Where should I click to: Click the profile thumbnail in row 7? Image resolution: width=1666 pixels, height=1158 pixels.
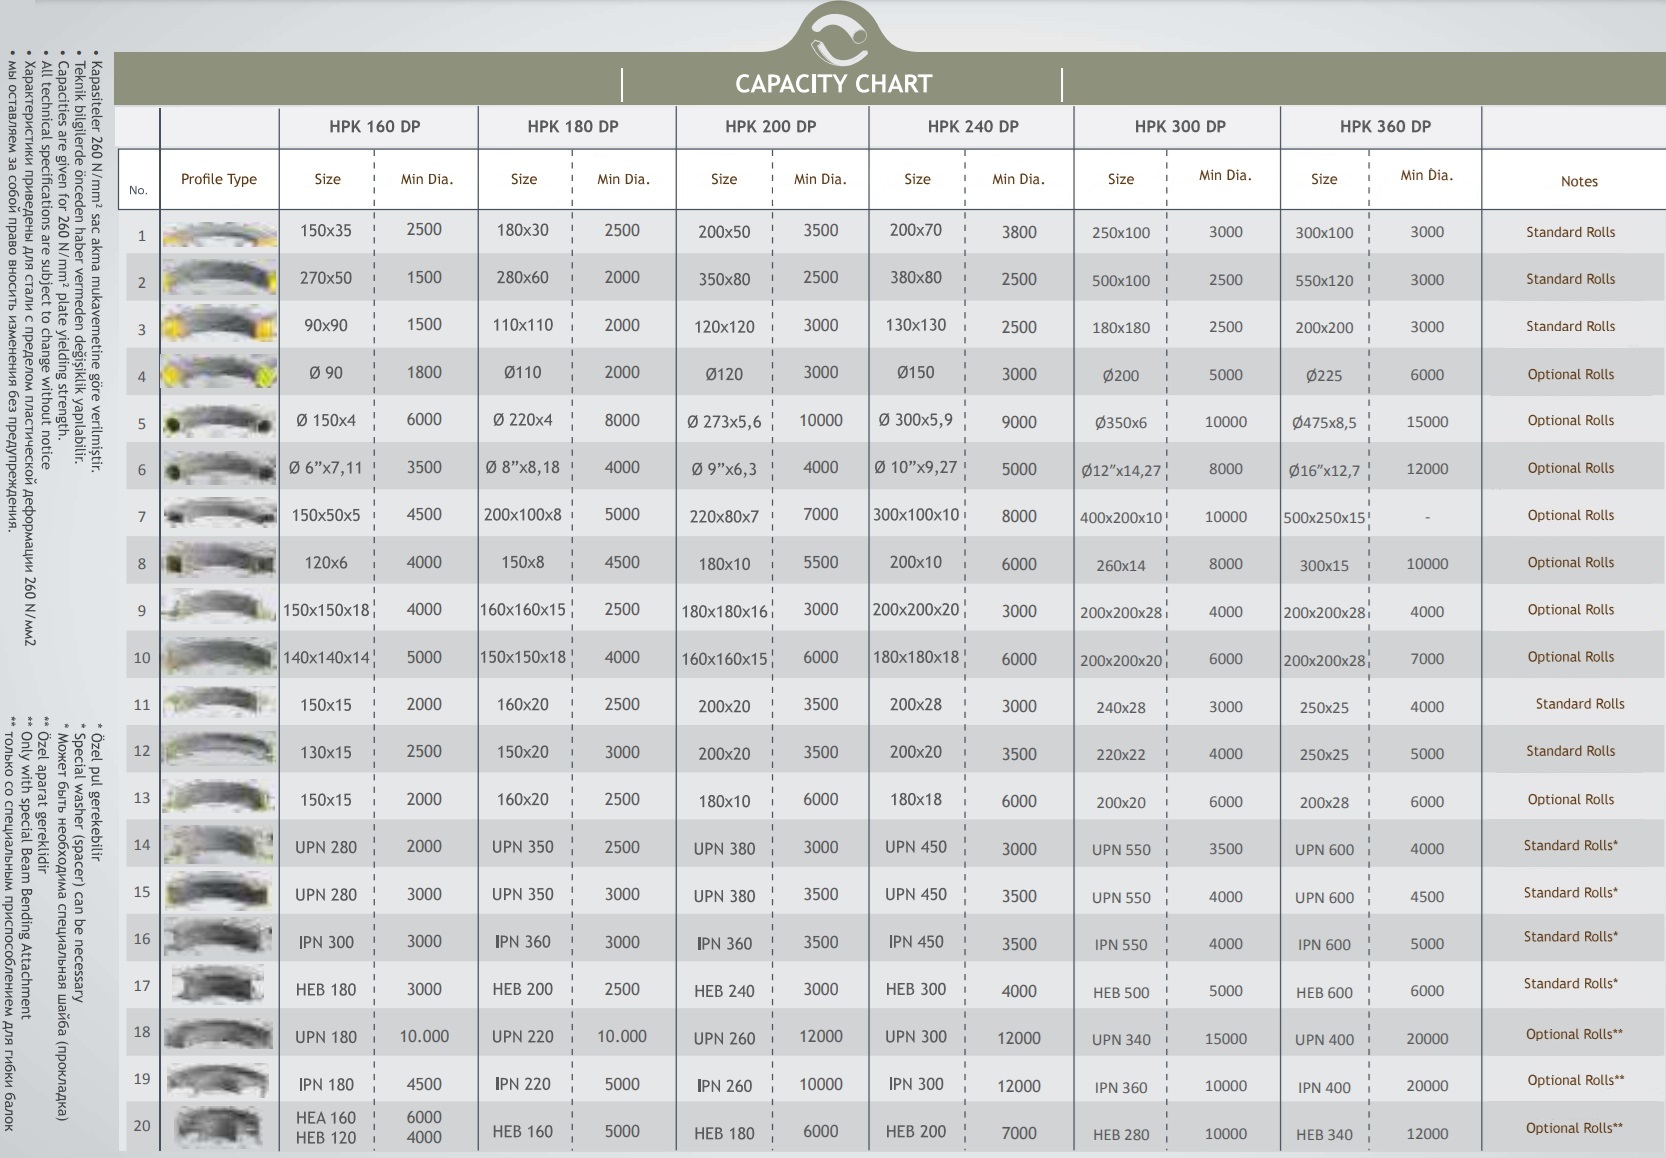pyautogui.click(x=220, y=515)
